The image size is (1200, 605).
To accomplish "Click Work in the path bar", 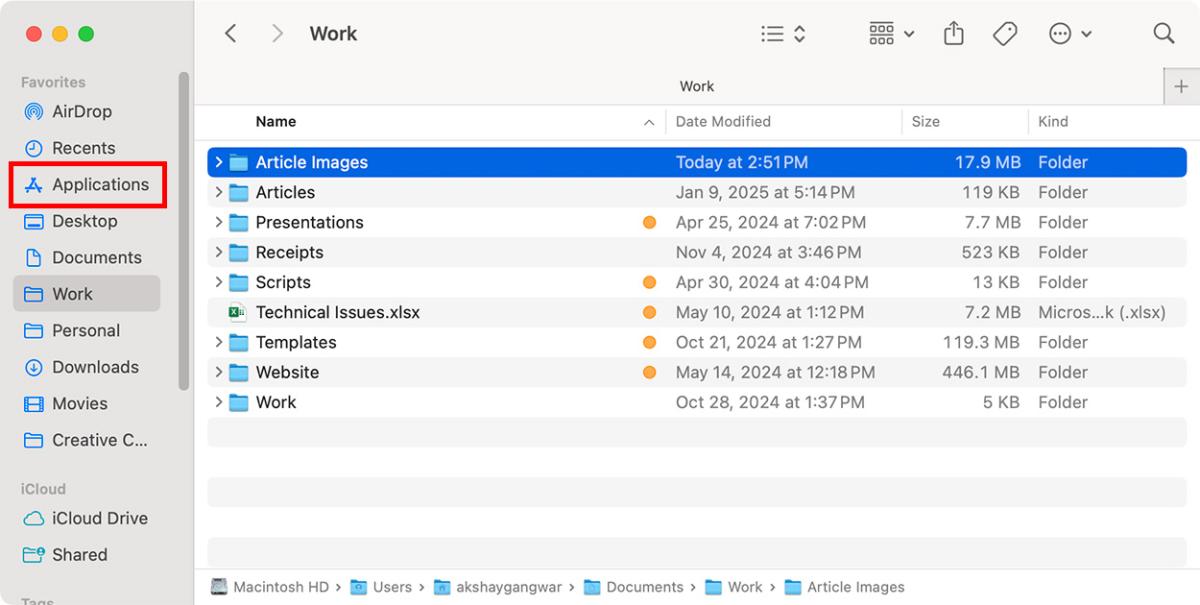I will [x=734, y=587].
